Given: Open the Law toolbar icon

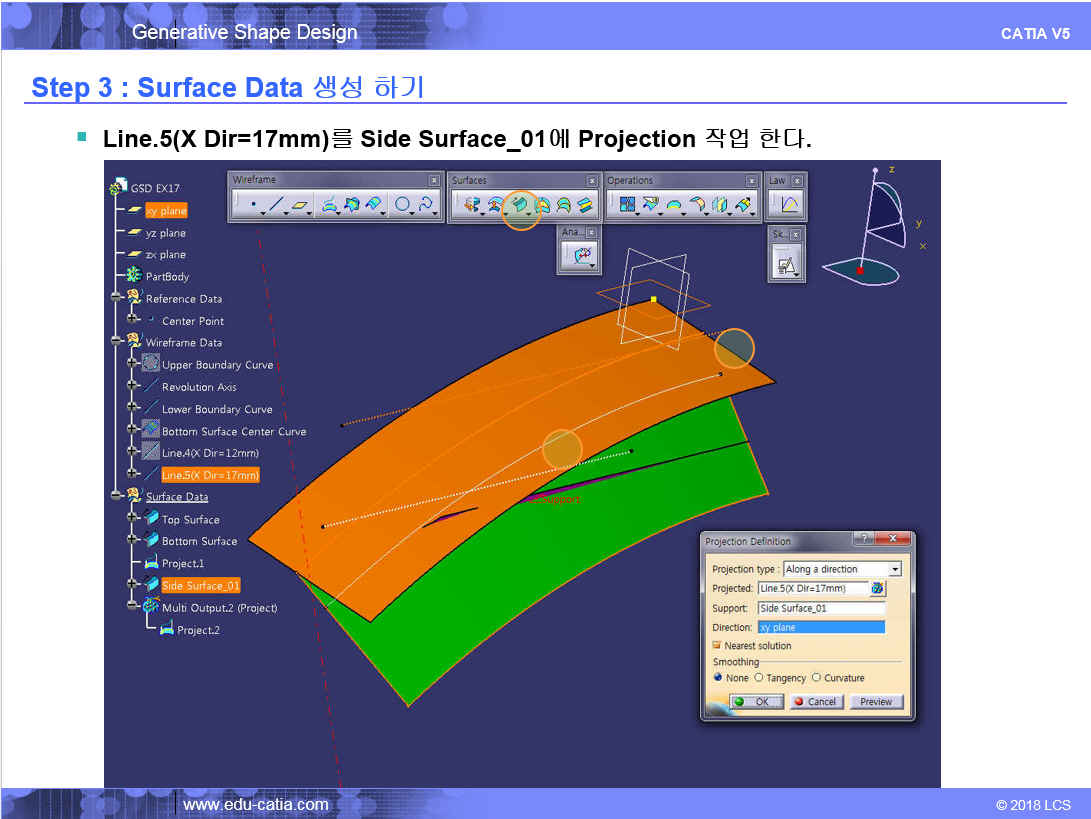Looking at the screenshot, I should 789,205.
